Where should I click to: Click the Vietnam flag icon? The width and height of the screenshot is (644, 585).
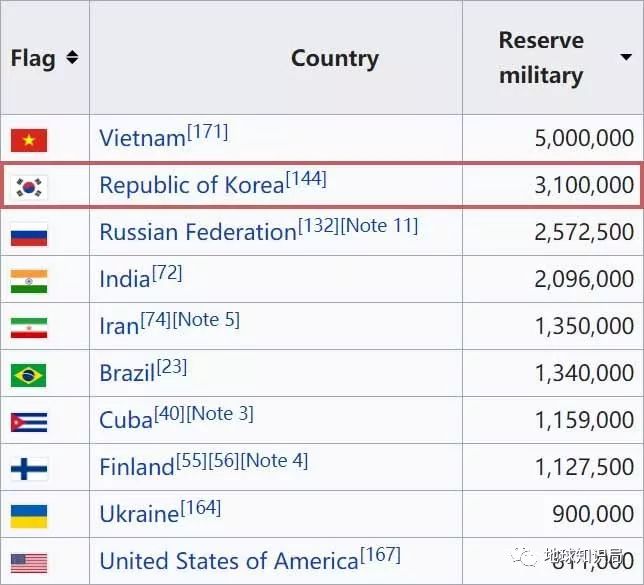point(29,140)
